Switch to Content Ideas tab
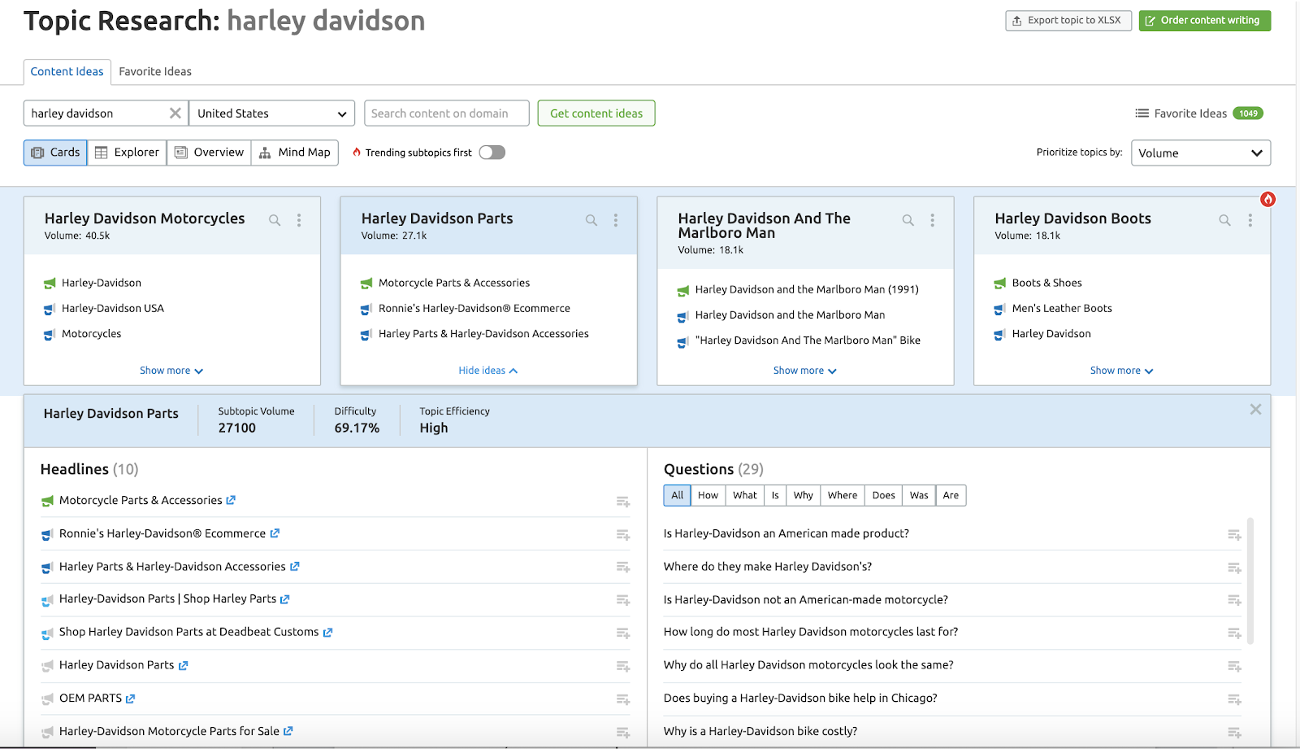This screenshot has height=750, width=1300. pos(67,72)
